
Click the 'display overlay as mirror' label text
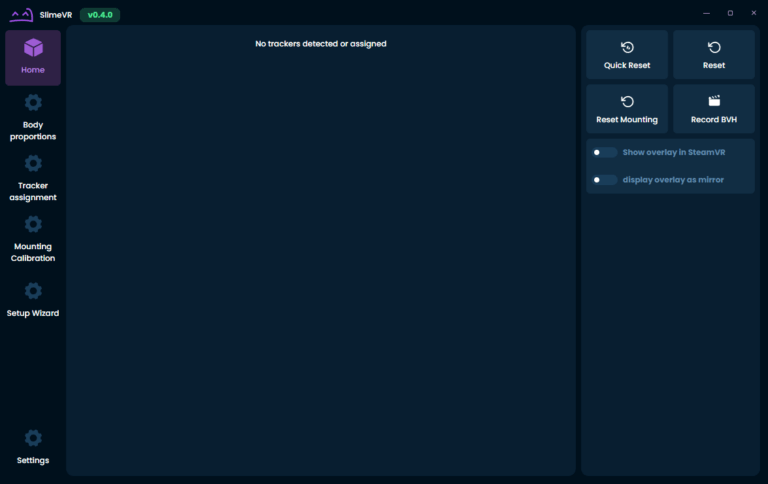pos(673,180)
